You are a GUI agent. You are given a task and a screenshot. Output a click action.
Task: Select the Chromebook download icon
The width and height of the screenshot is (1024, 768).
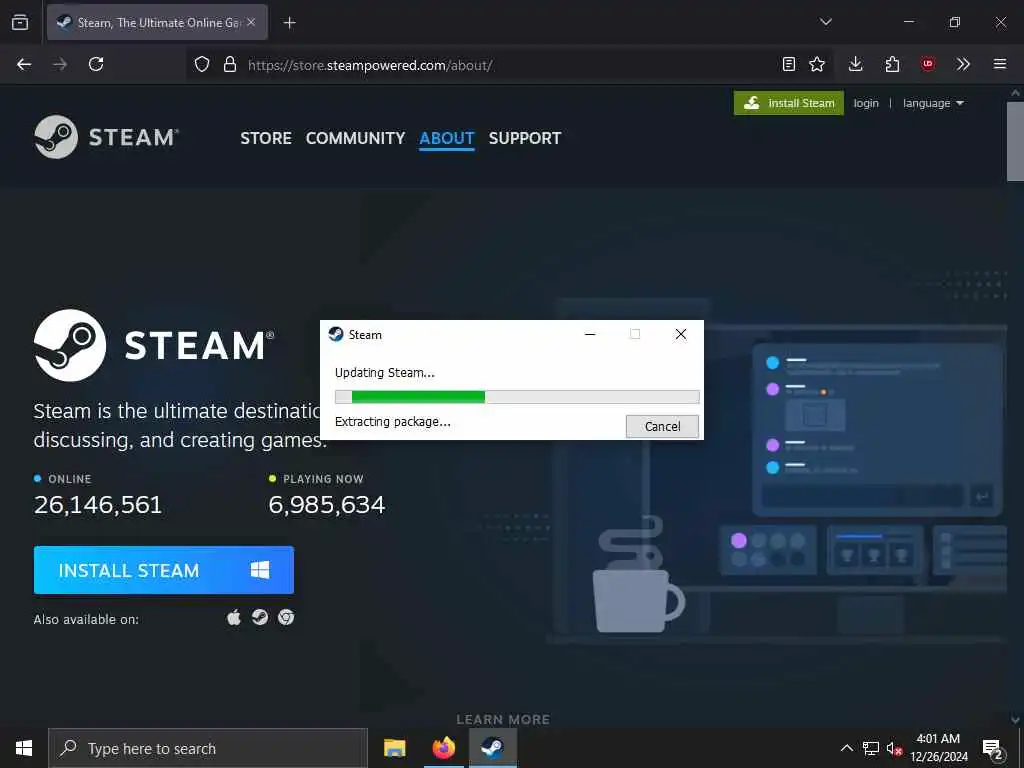click(286, 617)
